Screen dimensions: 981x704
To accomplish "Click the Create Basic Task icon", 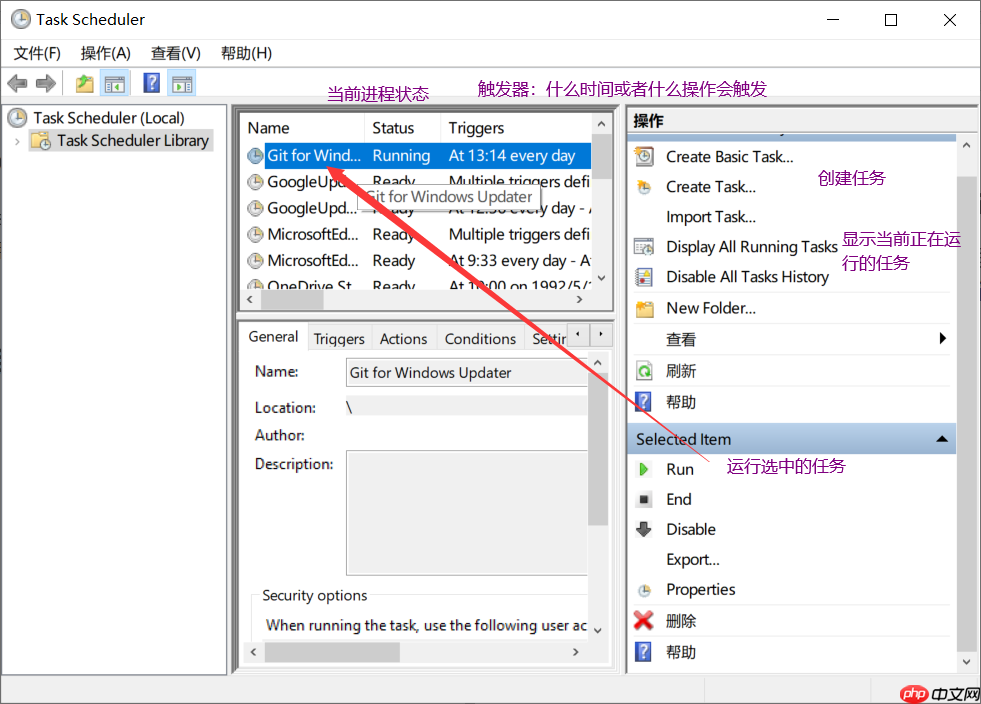I will coord(644,156).
